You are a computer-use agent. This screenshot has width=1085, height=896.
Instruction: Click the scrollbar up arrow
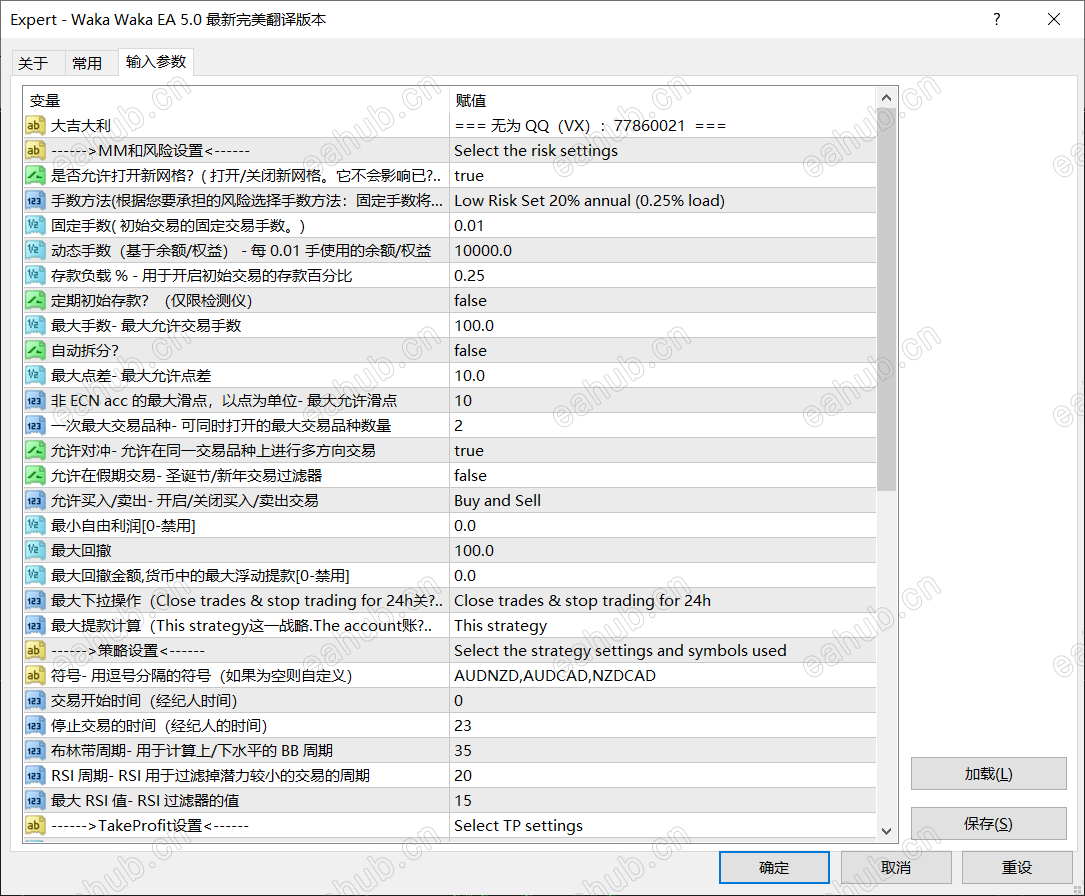(886, 98)
